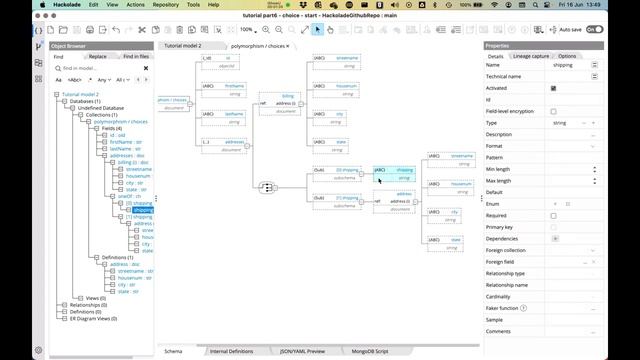Open the 100% zoom level dropdown

tap(248, 30)
